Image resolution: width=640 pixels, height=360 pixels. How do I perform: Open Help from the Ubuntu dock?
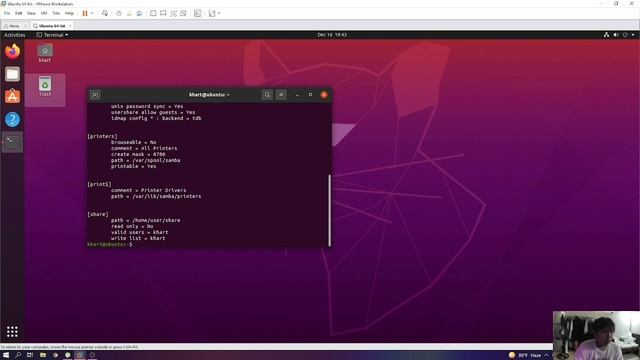click(x=12, y=119)
